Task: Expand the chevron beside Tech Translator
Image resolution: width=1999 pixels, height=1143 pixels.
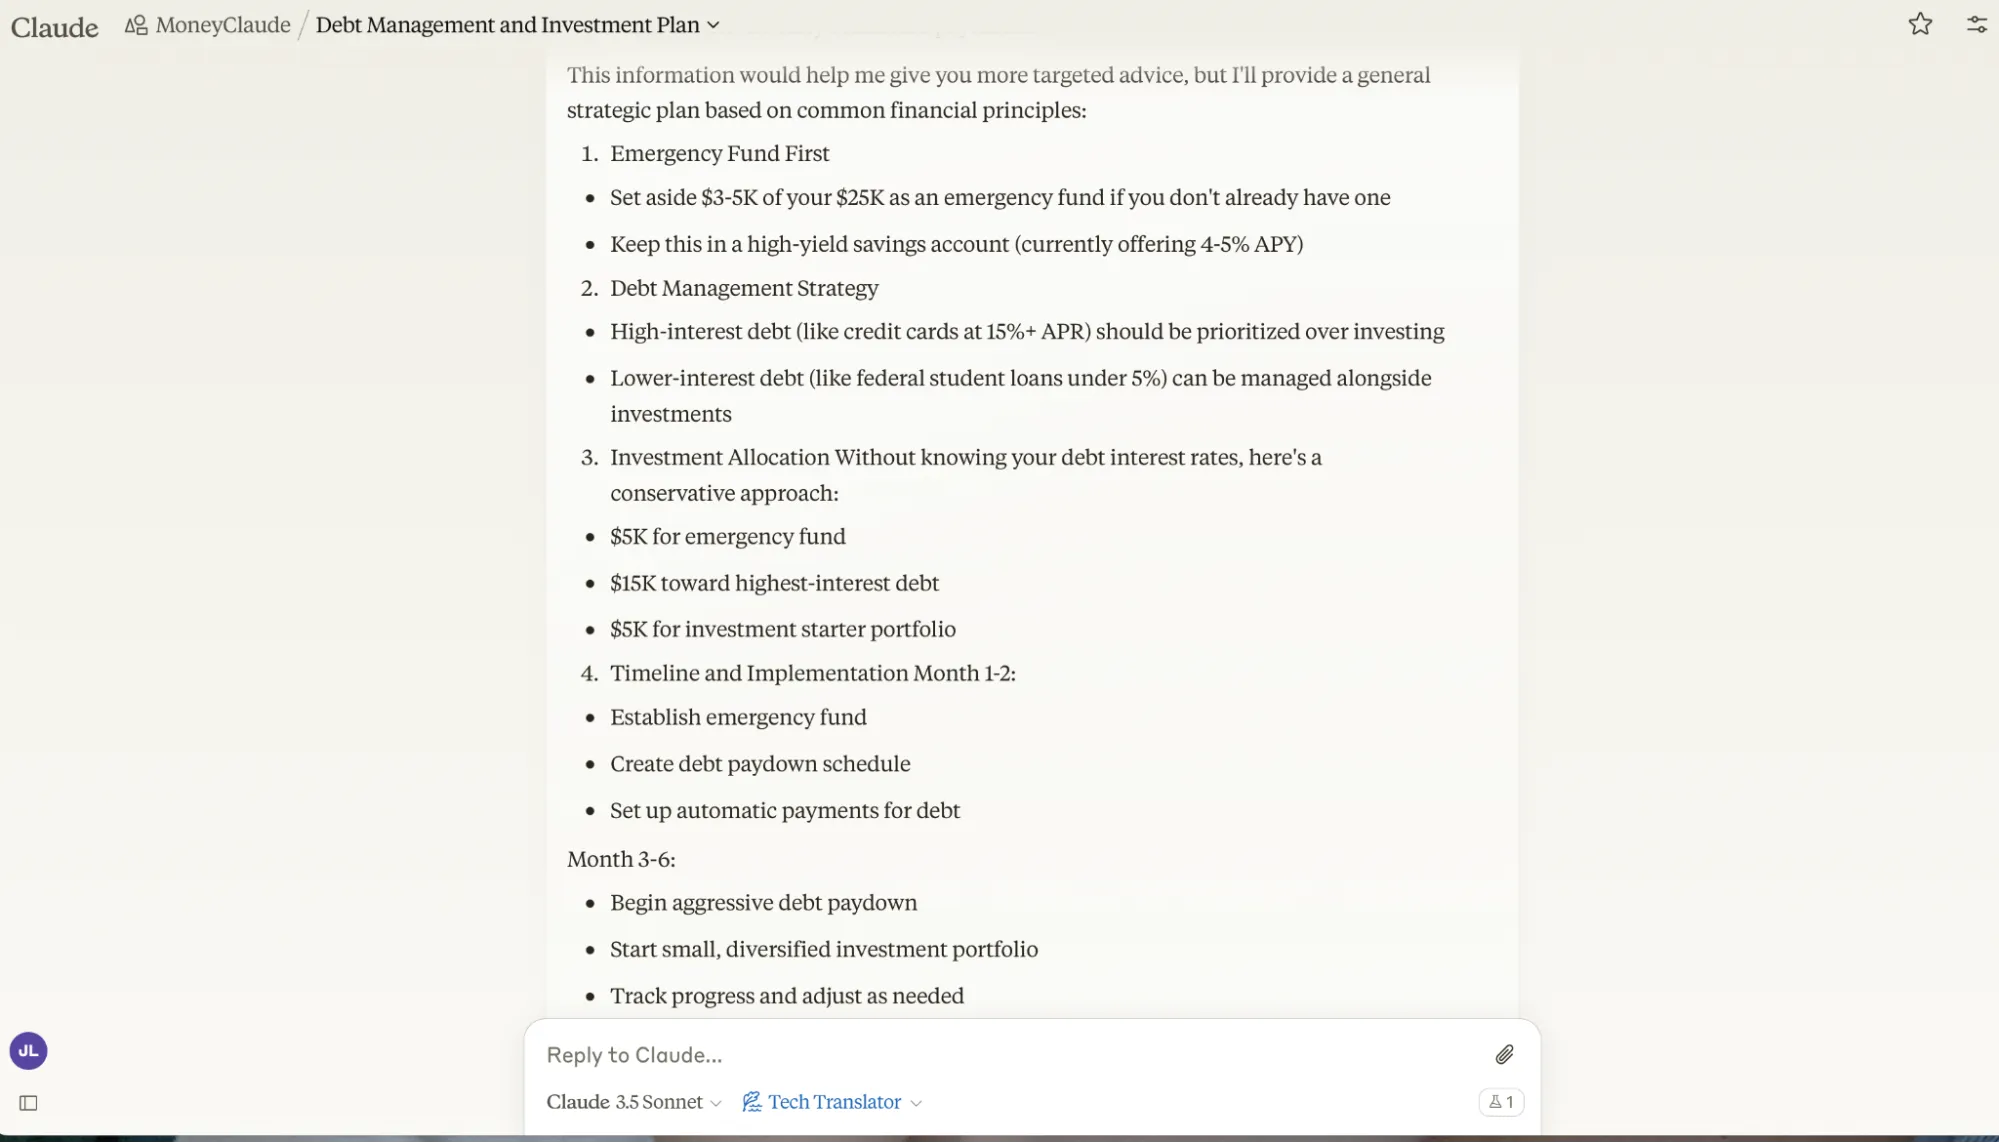Action: click(x=916, y=1103)
